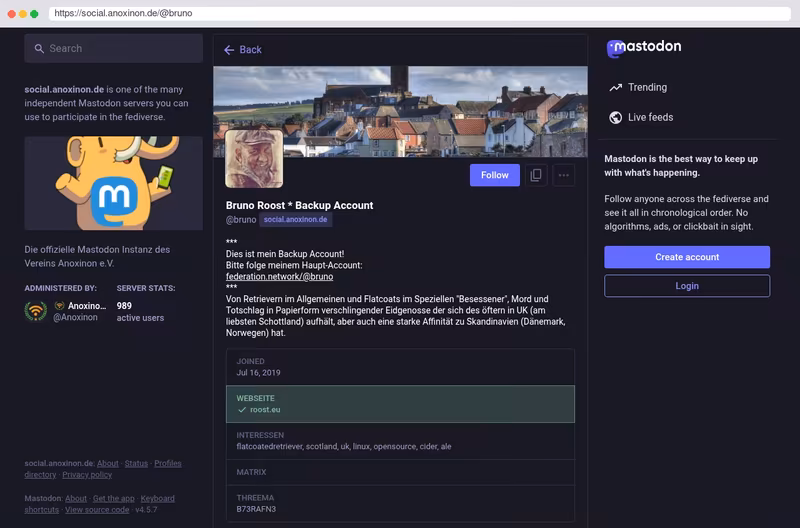Open Keyboard shortcuts link

pyautogui.click(x=158, y=498)
